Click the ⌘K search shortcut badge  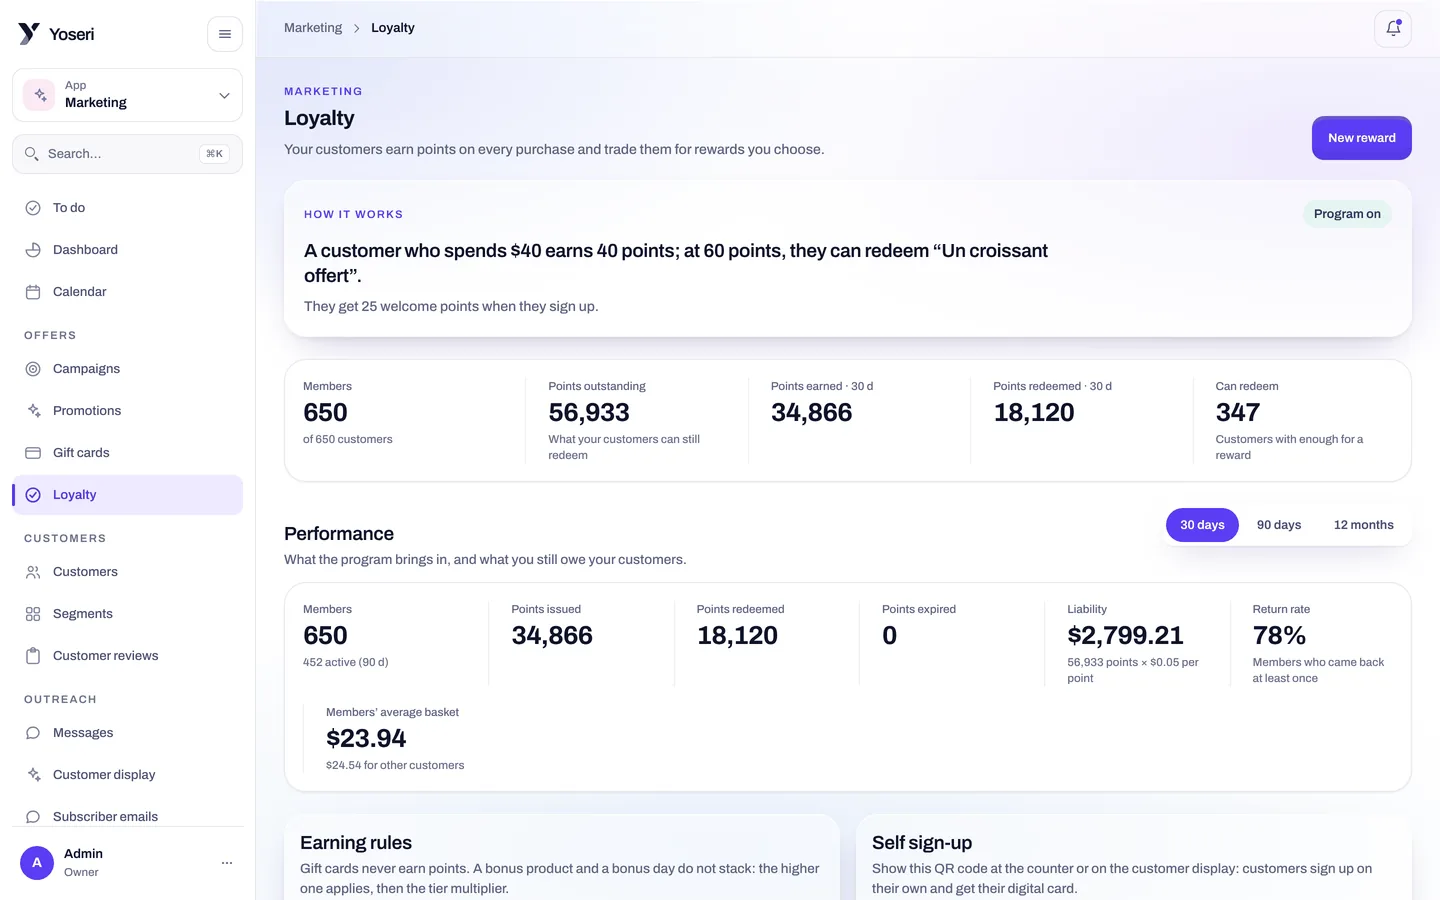tap(214, 154)
